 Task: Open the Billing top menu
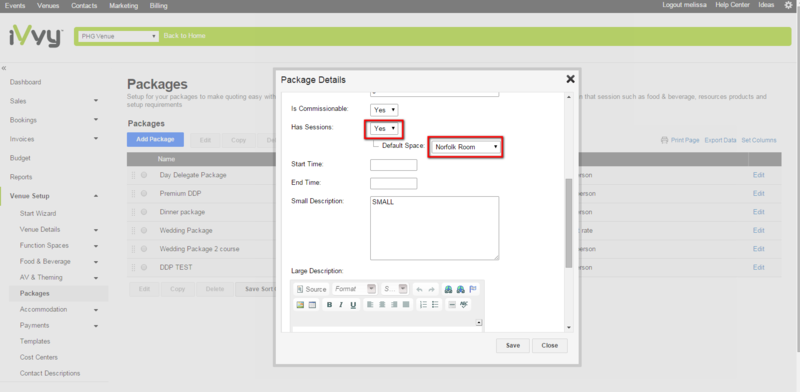coord(159,6)
